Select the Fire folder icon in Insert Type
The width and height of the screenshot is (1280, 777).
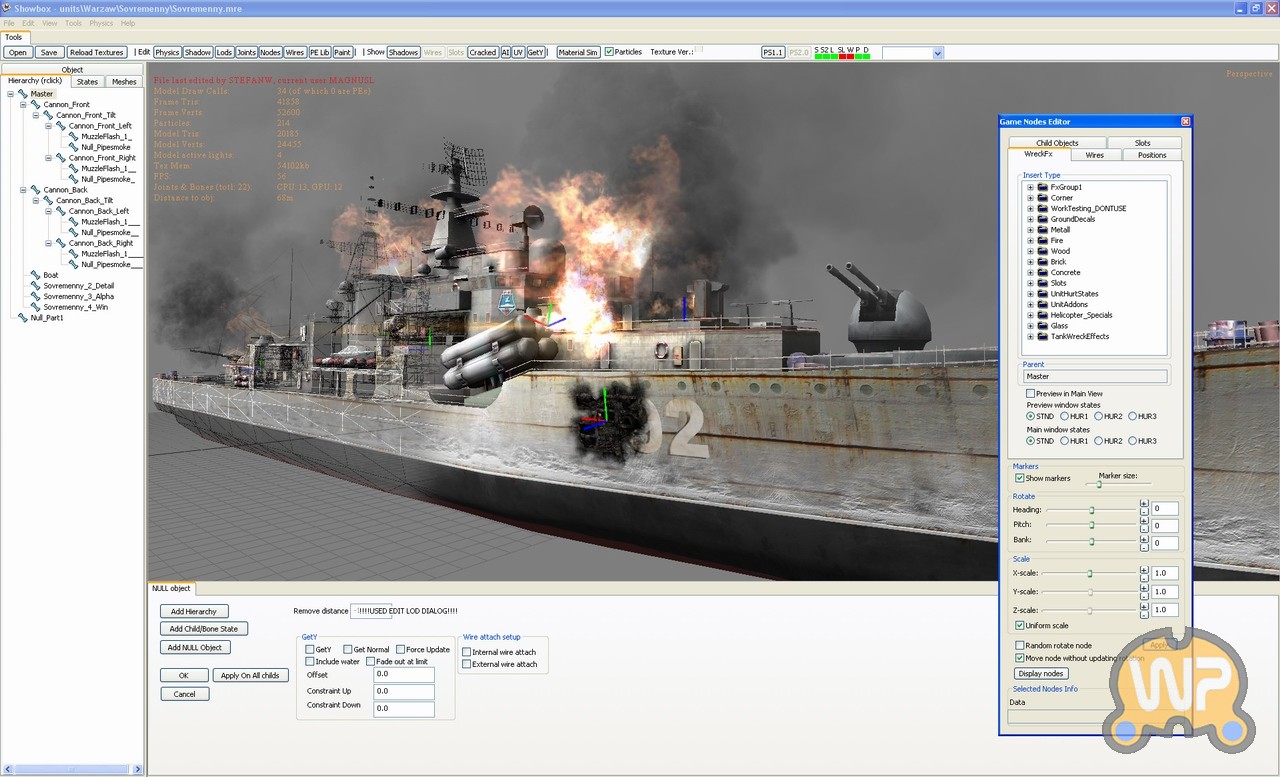[x=1042, y=241]
